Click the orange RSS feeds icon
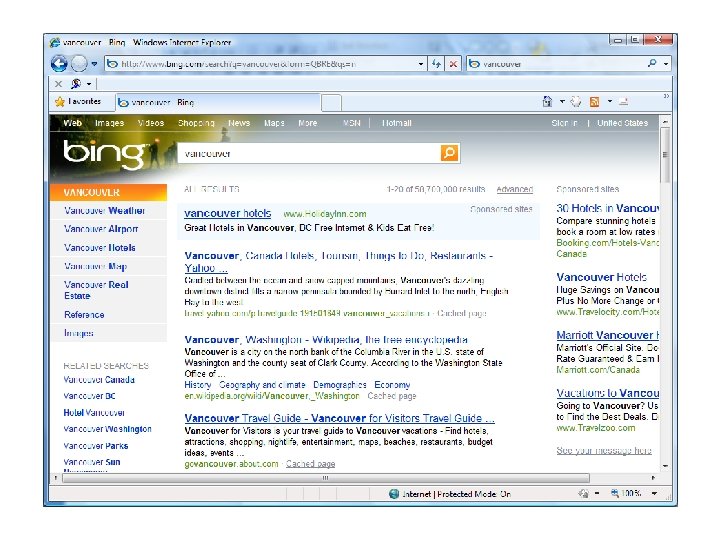This screenshot has height=540, width=720. (594, 102)
